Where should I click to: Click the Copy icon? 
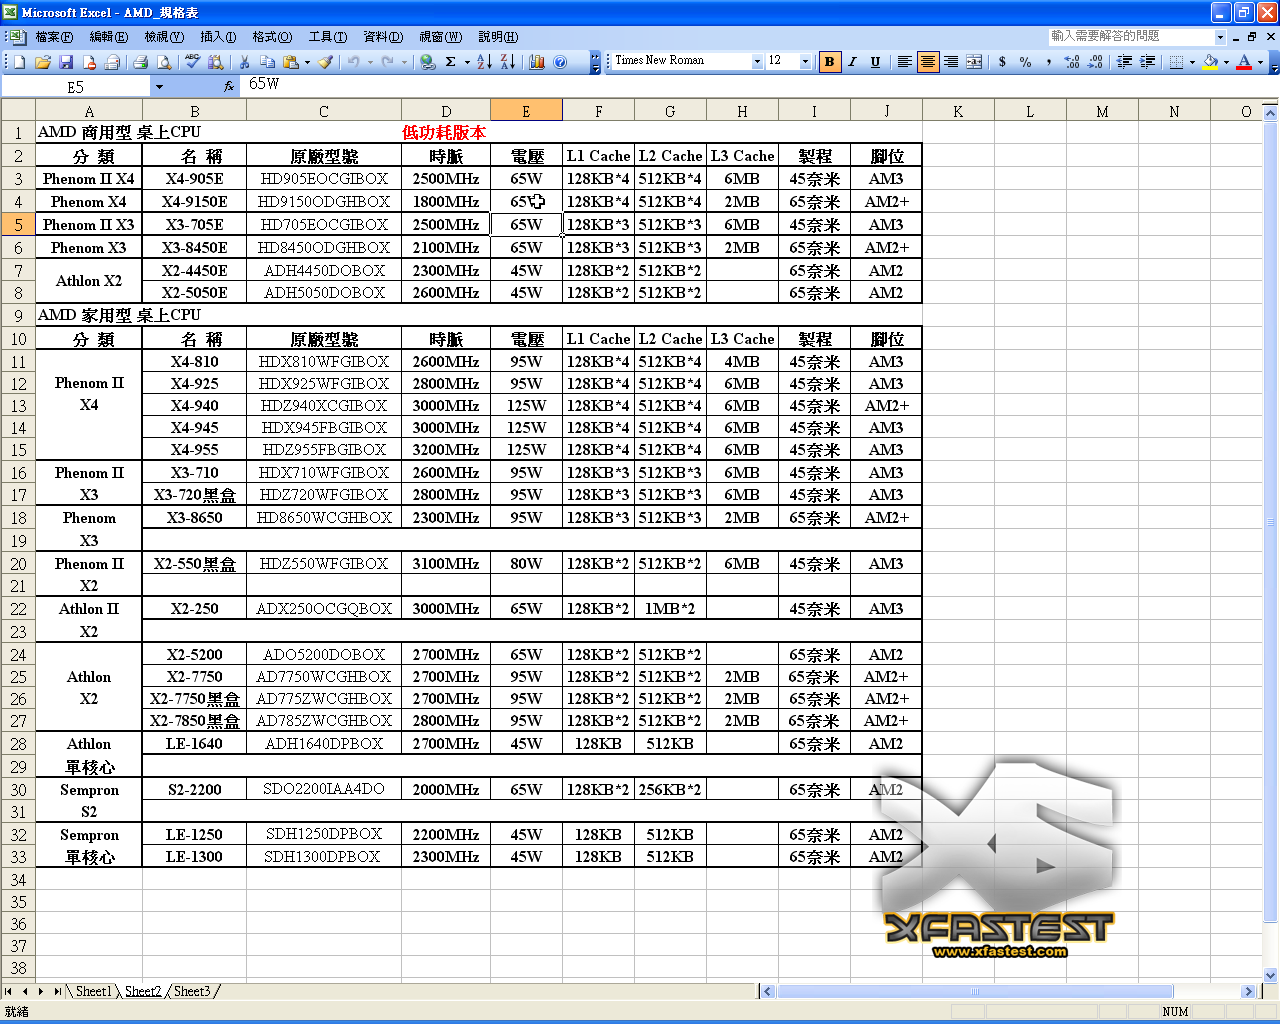pos(268,62)
